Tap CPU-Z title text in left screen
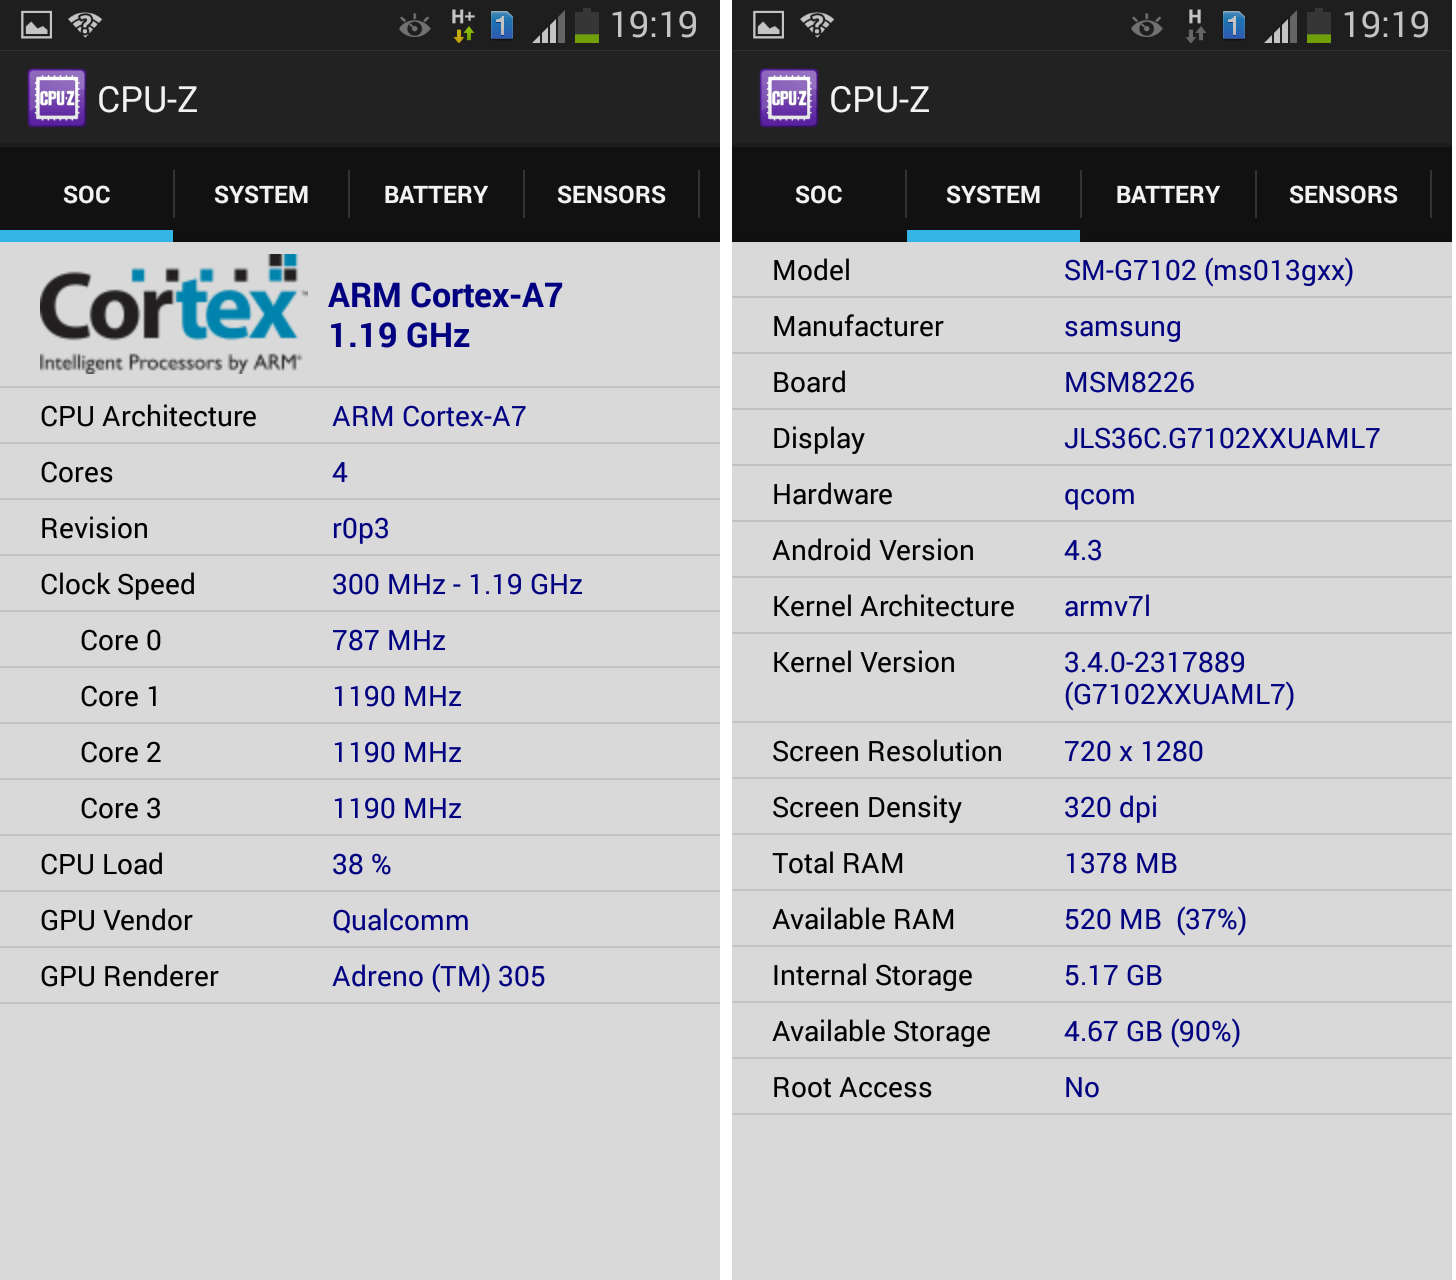This screenshot has height=1280, width=1456. point(147,99)
